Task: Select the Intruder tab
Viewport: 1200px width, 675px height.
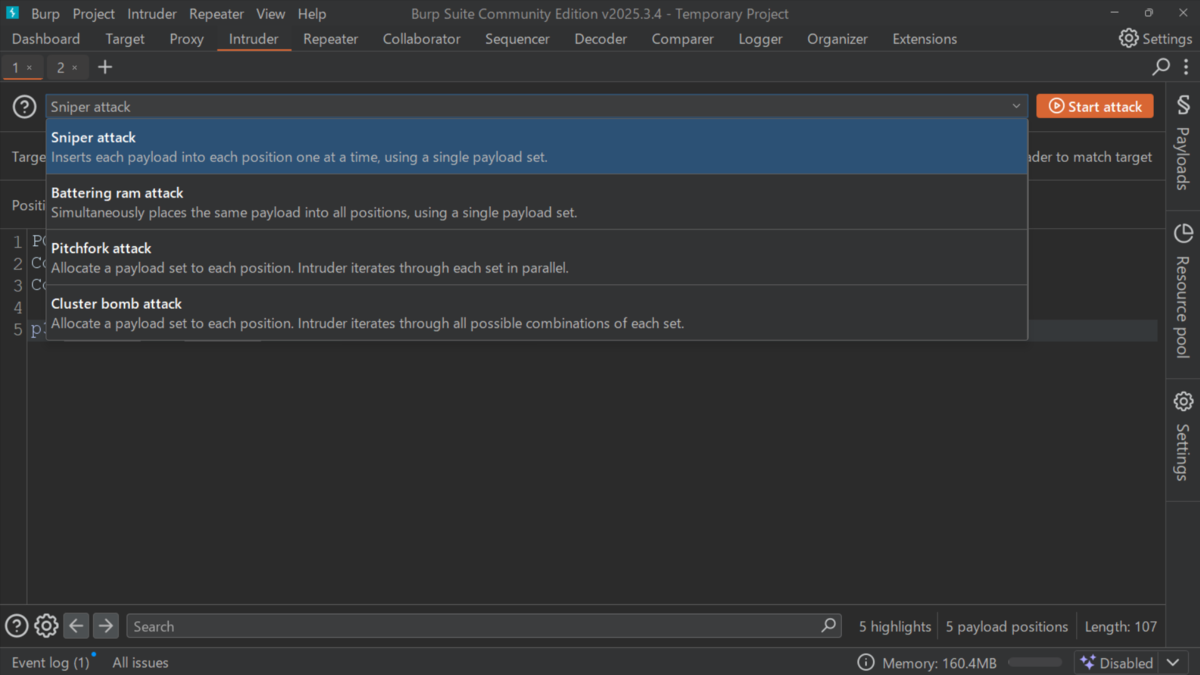Action: pyautogui.click(x=254, y=39)
